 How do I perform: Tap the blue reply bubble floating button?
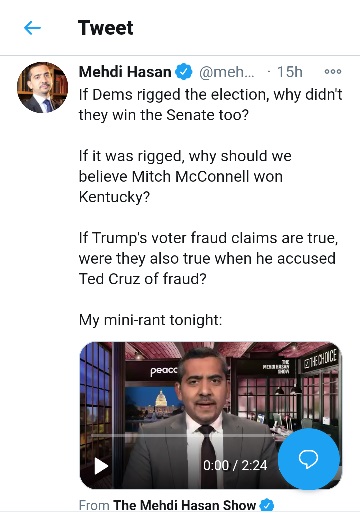pyautogui.click(x=309, y=459)
